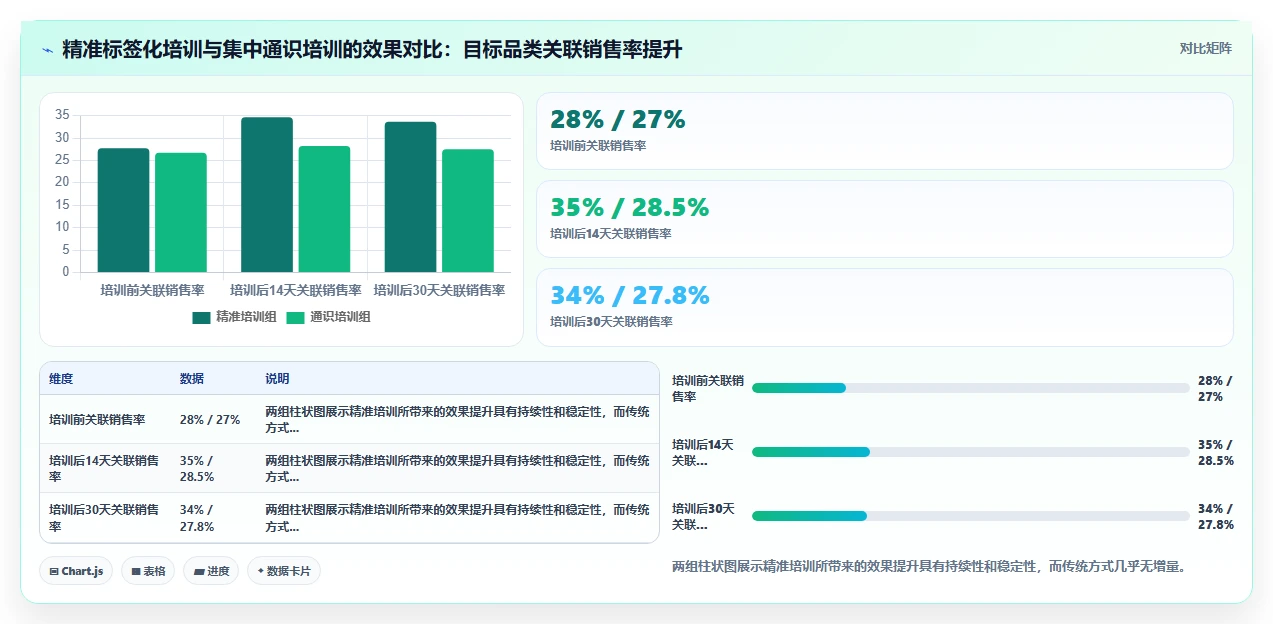Click the Chart.js tag chip
This screenshot has width=1273, height=624.
coord(76,571)
